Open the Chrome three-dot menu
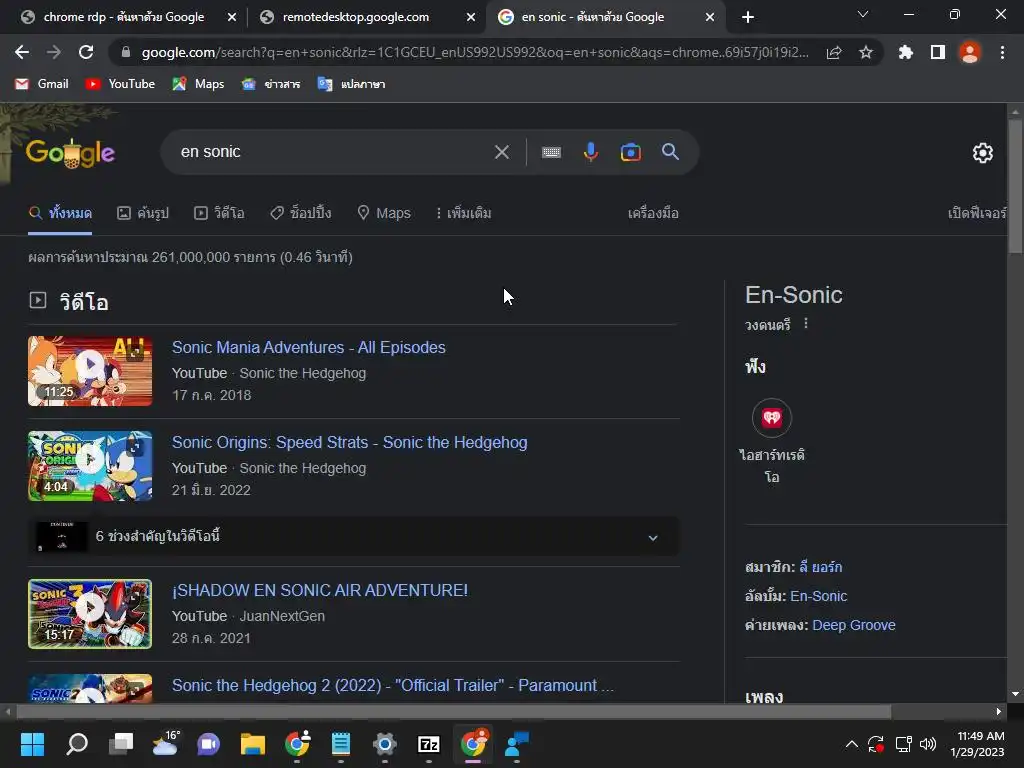 point(1002,52)
